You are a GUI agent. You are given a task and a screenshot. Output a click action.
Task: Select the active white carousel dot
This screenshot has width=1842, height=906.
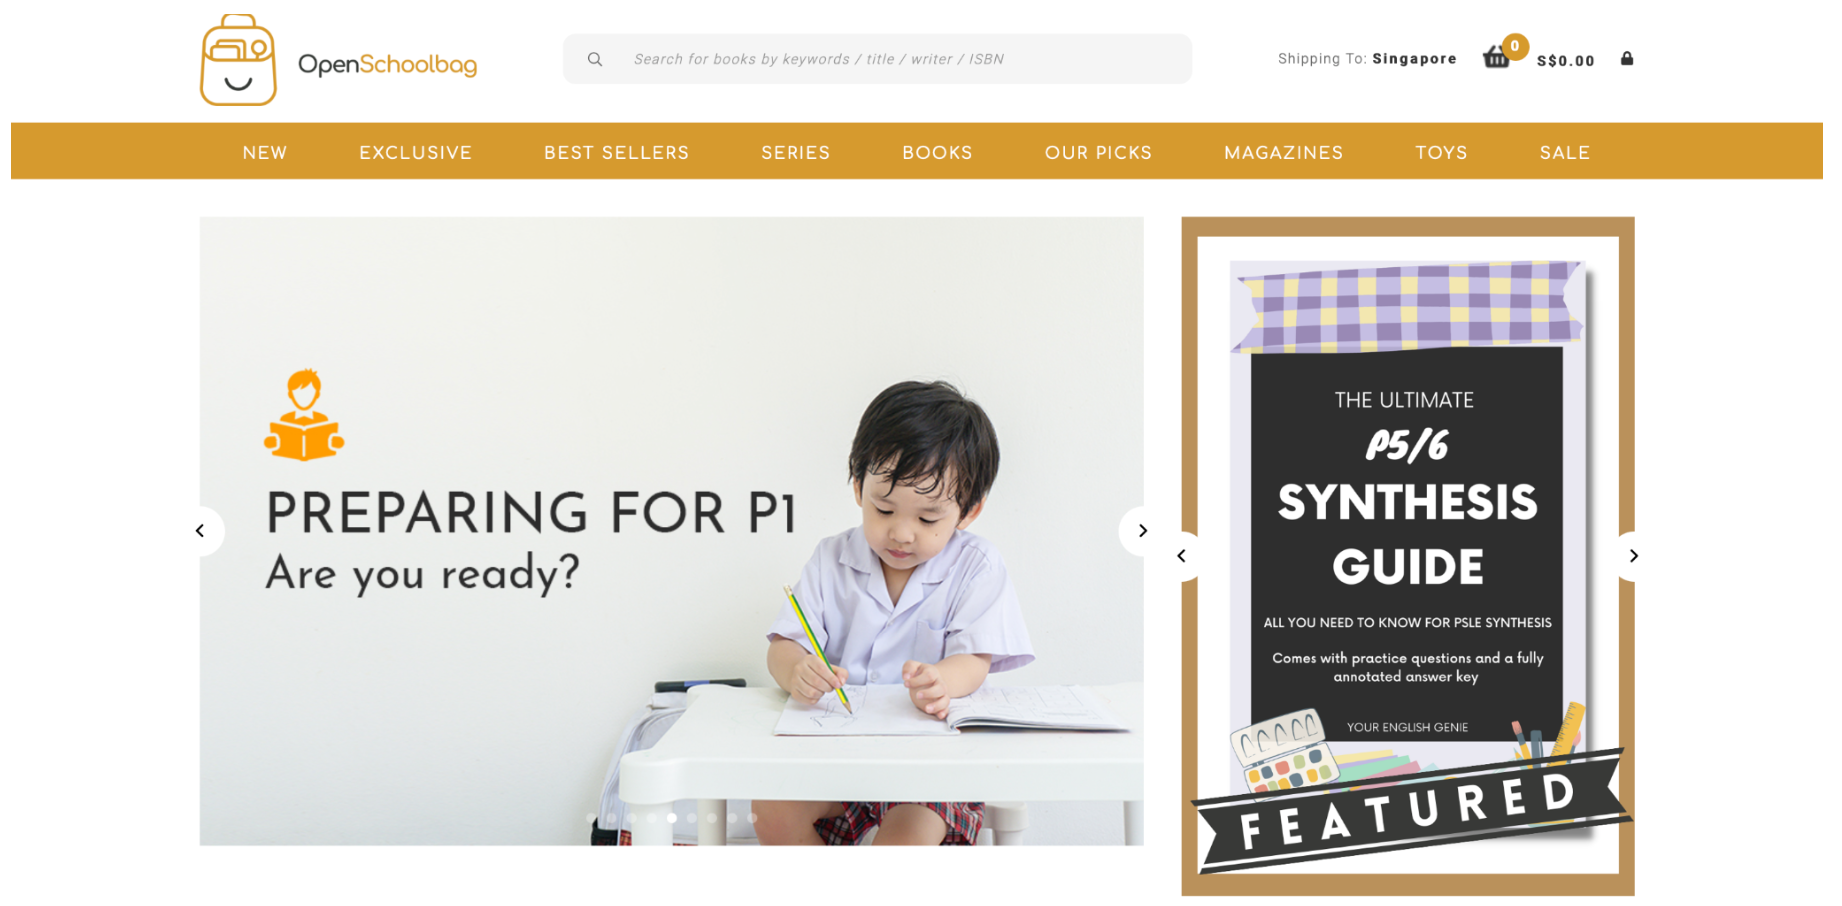pos(672,818)
